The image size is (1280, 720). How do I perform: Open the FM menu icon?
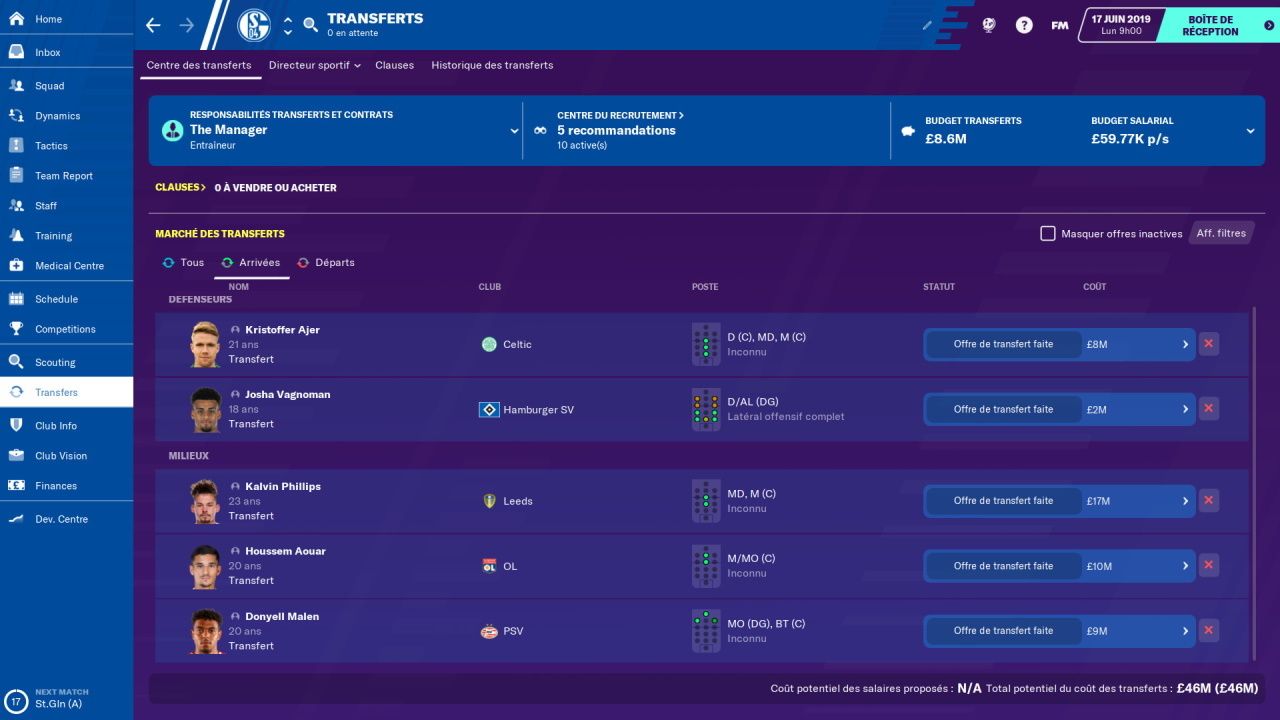coord(1060,25)
